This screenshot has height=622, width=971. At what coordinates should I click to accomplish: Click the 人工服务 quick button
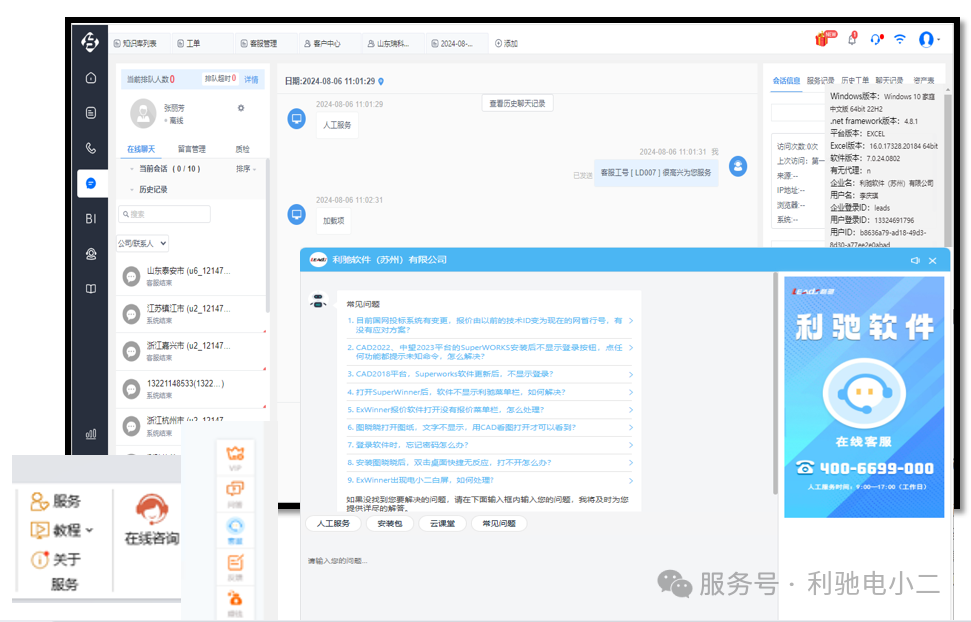pyautogui.click(x=333, y=523)
